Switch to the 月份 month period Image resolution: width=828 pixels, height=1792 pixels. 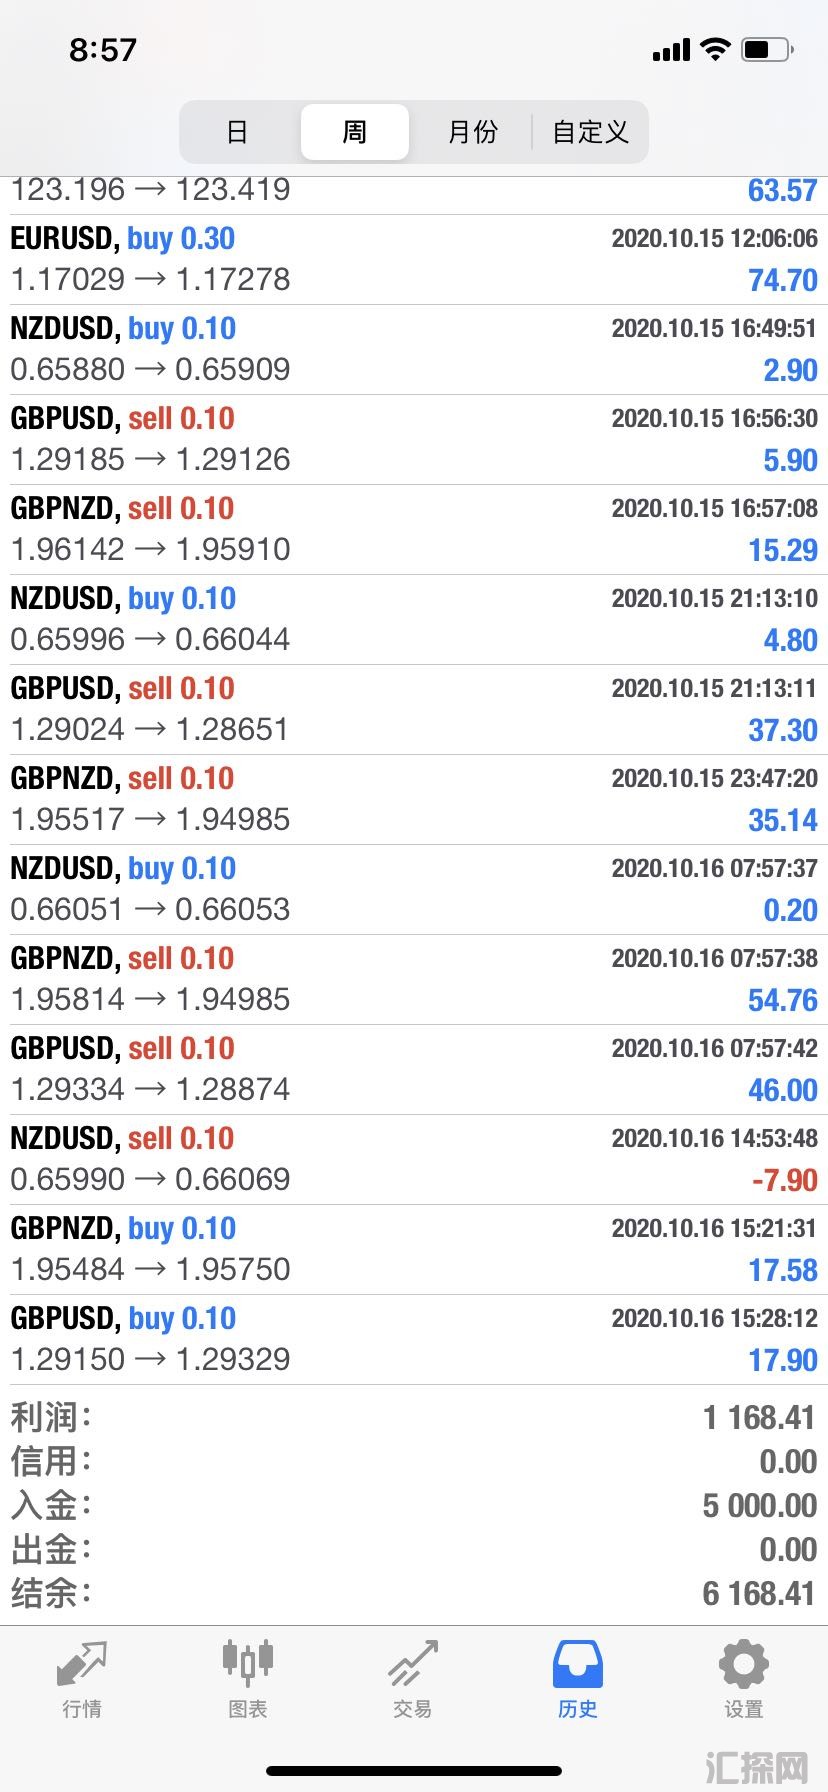[472, 132]
